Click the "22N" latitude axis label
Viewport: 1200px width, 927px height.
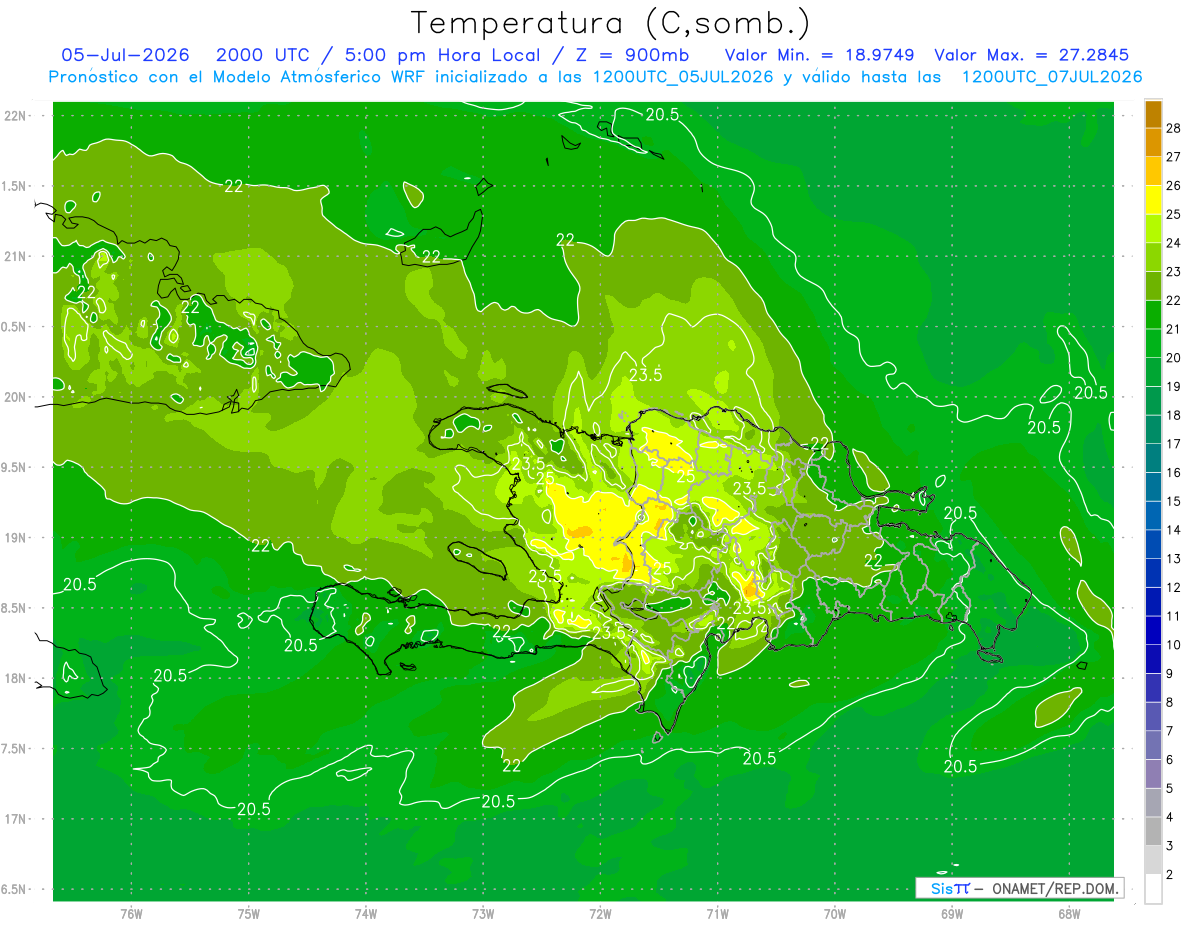[x=15, y=116]
